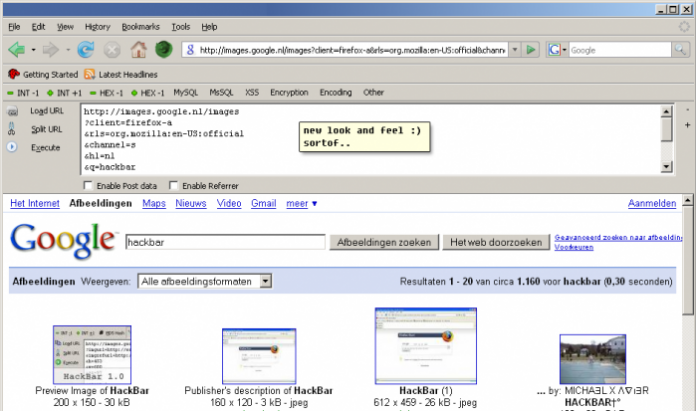Expand the 'meer' Google services dropdown
Screen dimensions: 696x411
pos(302,203)
